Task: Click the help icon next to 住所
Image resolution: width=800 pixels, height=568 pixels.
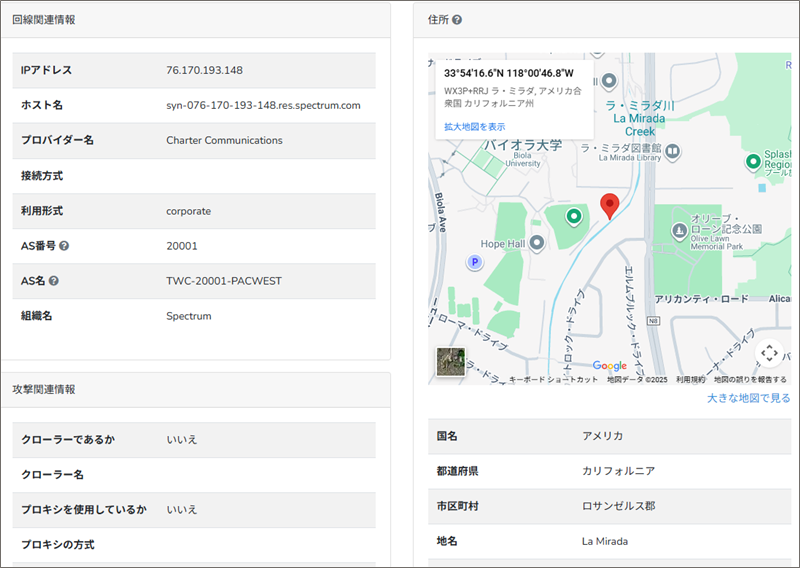Action: pyautogui.click(x=457, y=20)
